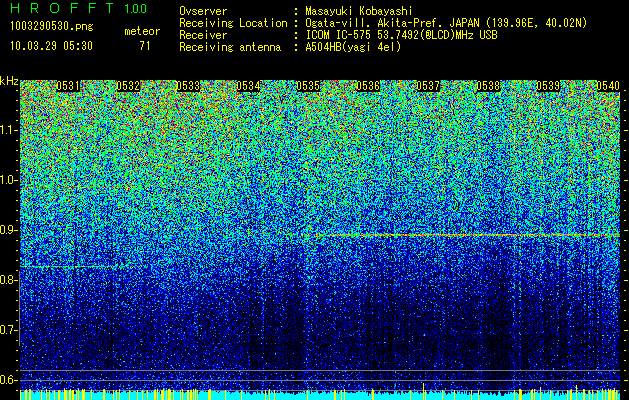The image size is (629, 400).
Task: Click the 'Receiver' field label
Action: [203, 35]
